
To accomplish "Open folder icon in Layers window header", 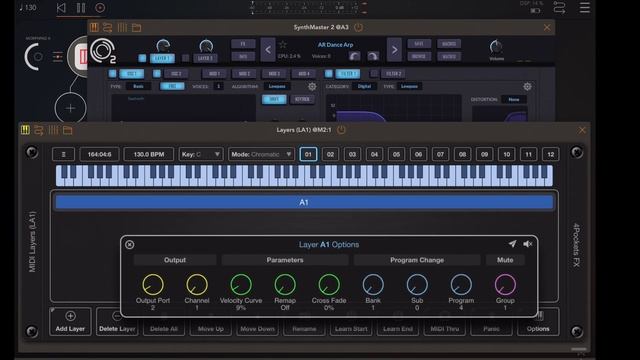I will tap(68, 130).
